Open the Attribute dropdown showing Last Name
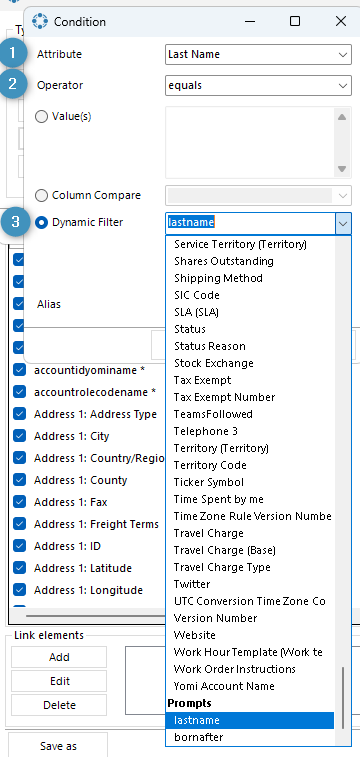Image resolution: width=360 pixels, height=757 pixels. point(258,55)
